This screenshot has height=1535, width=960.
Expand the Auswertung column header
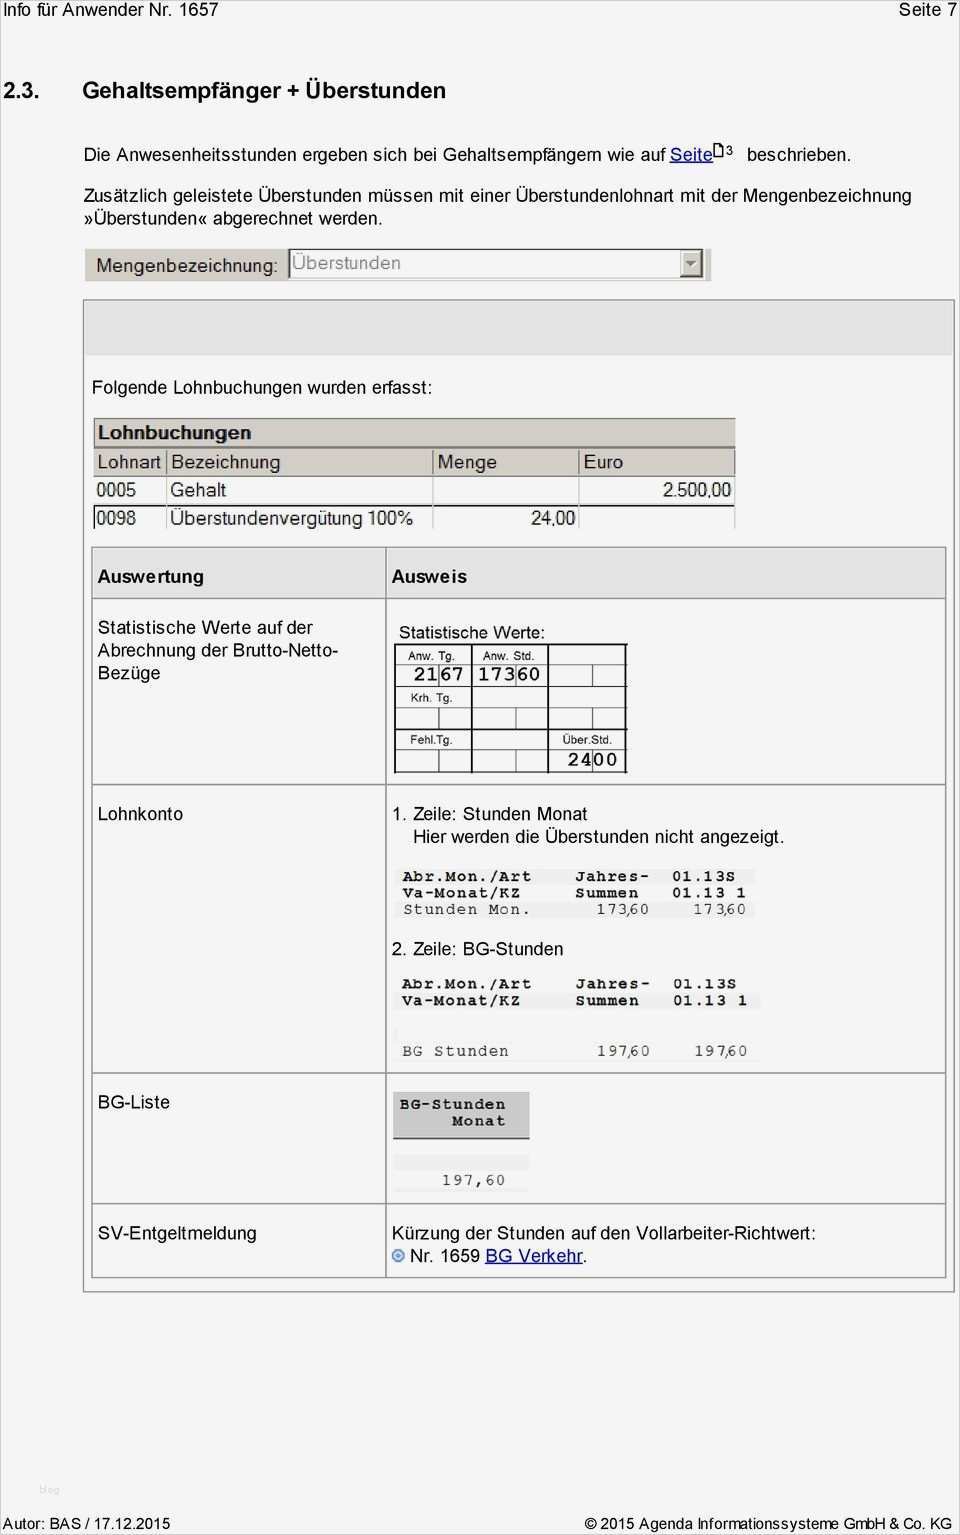pos(150,575)
